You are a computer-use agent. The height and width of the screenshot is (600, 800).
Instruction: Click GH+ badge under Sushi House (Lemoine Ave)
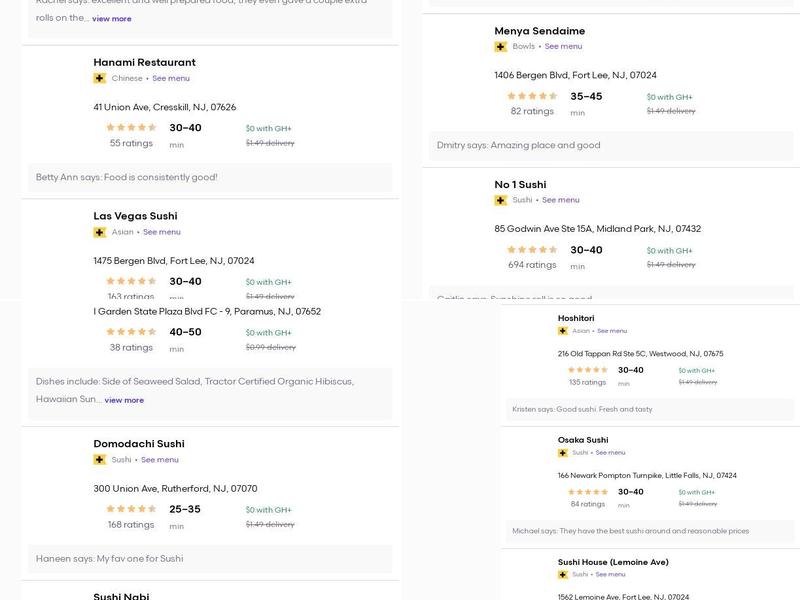[563, 575]
